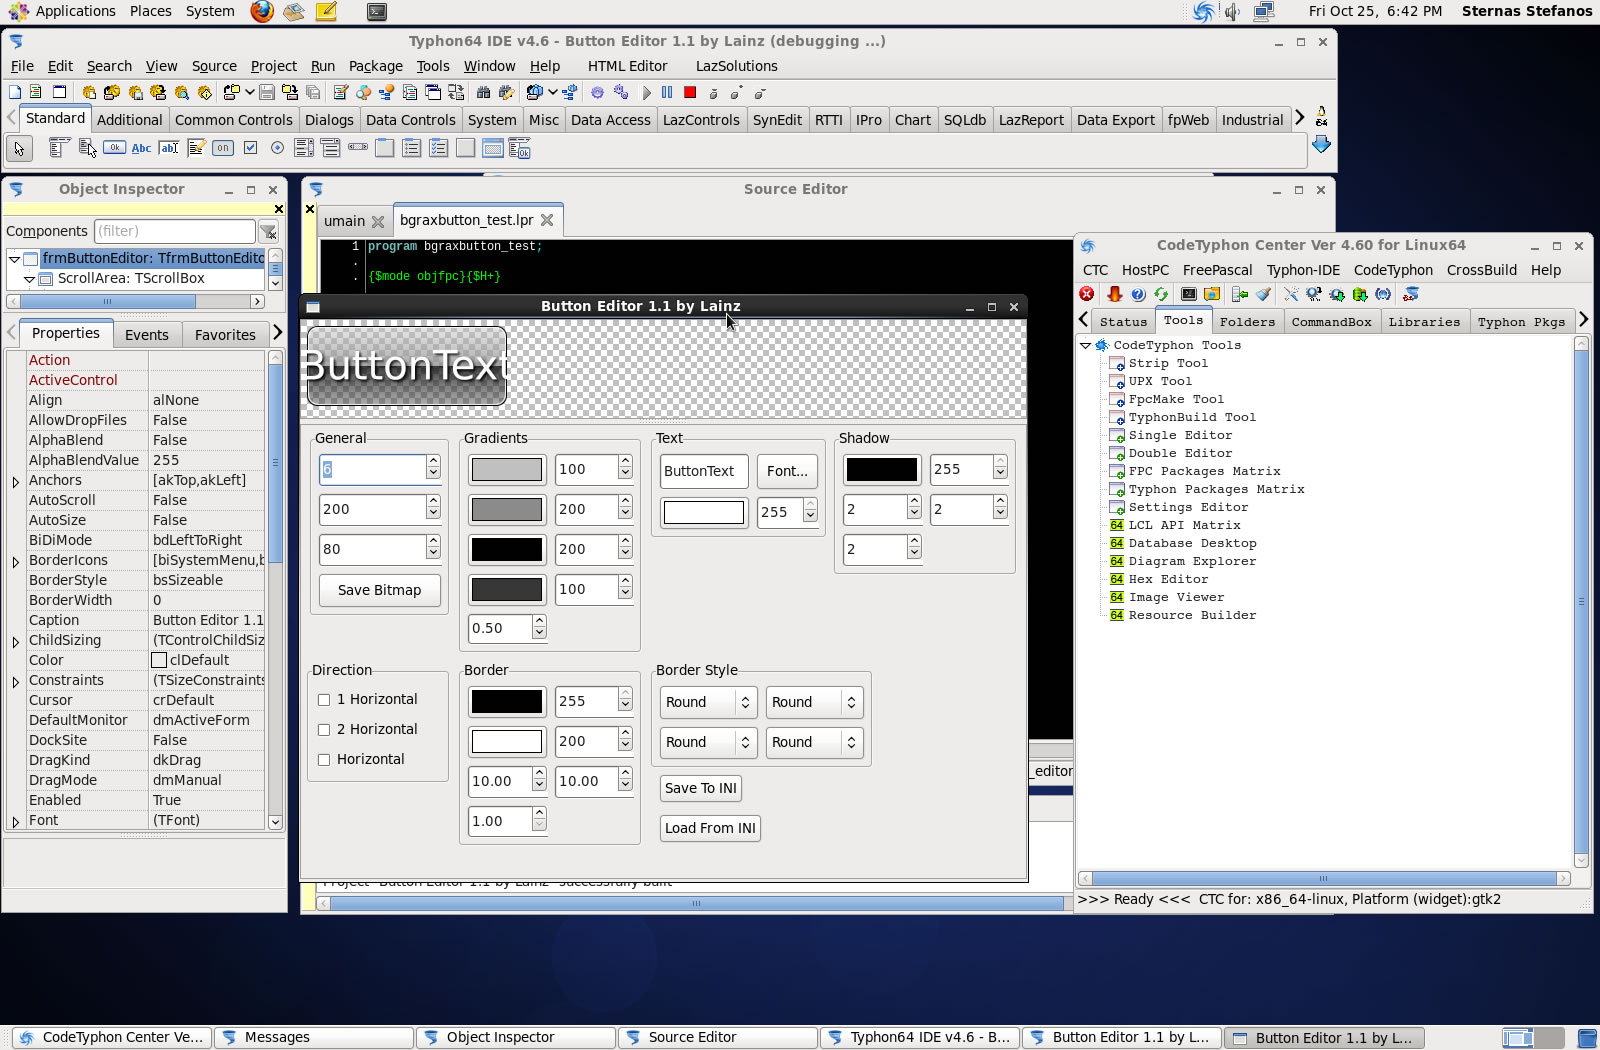Open the Folders tab in CodeTyphon Center
The width and height of the screenshot is (1600, 1050).
1247,322
